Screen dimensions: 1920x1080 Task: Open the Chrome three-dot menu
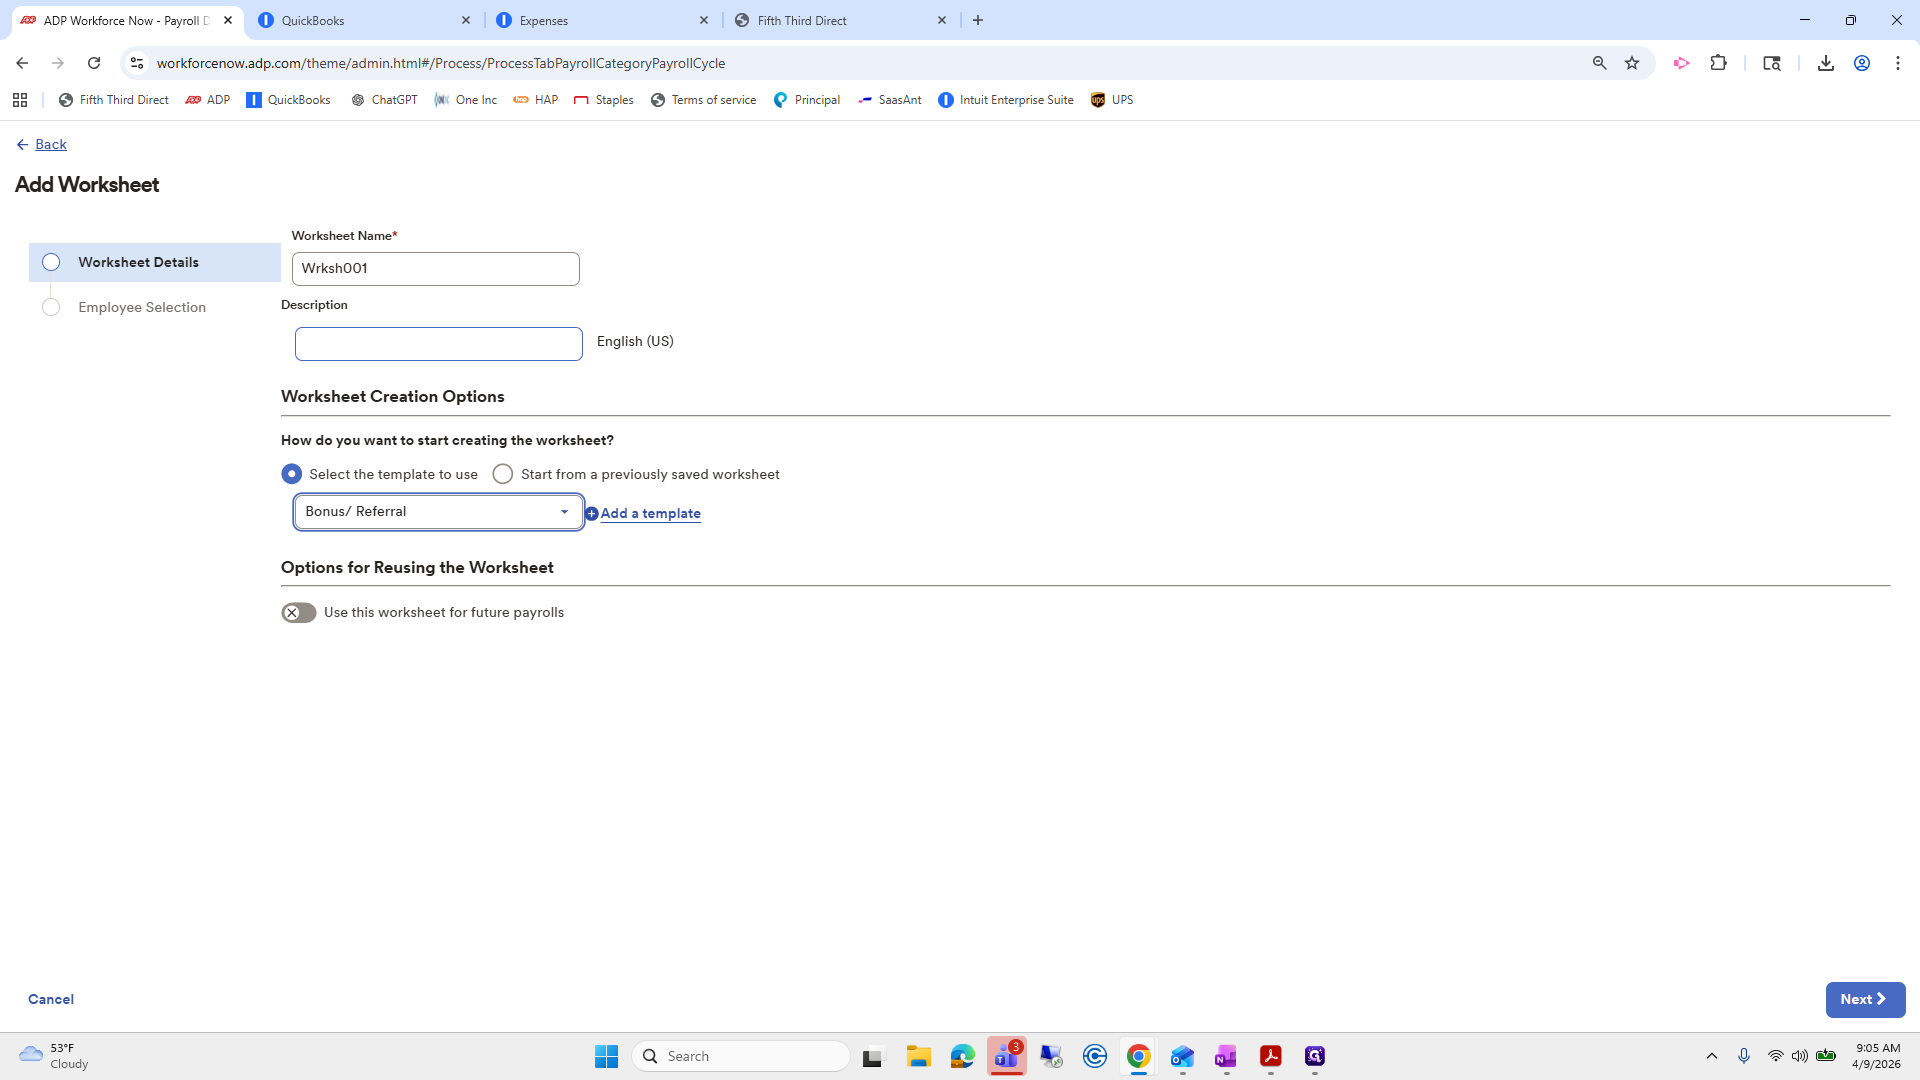coord(1897,63)
